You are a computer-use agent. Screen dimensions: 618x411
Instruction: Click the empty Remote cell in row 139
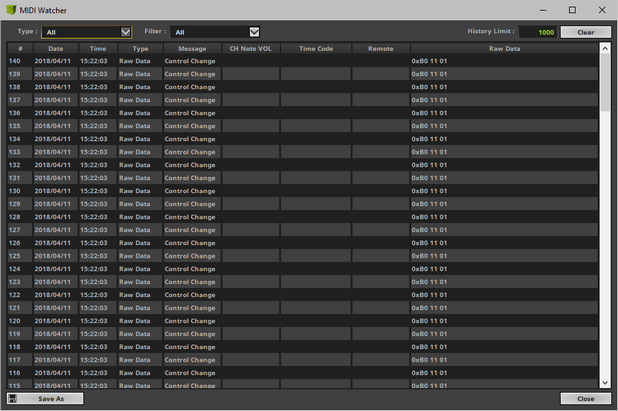(x=381, y=74)
